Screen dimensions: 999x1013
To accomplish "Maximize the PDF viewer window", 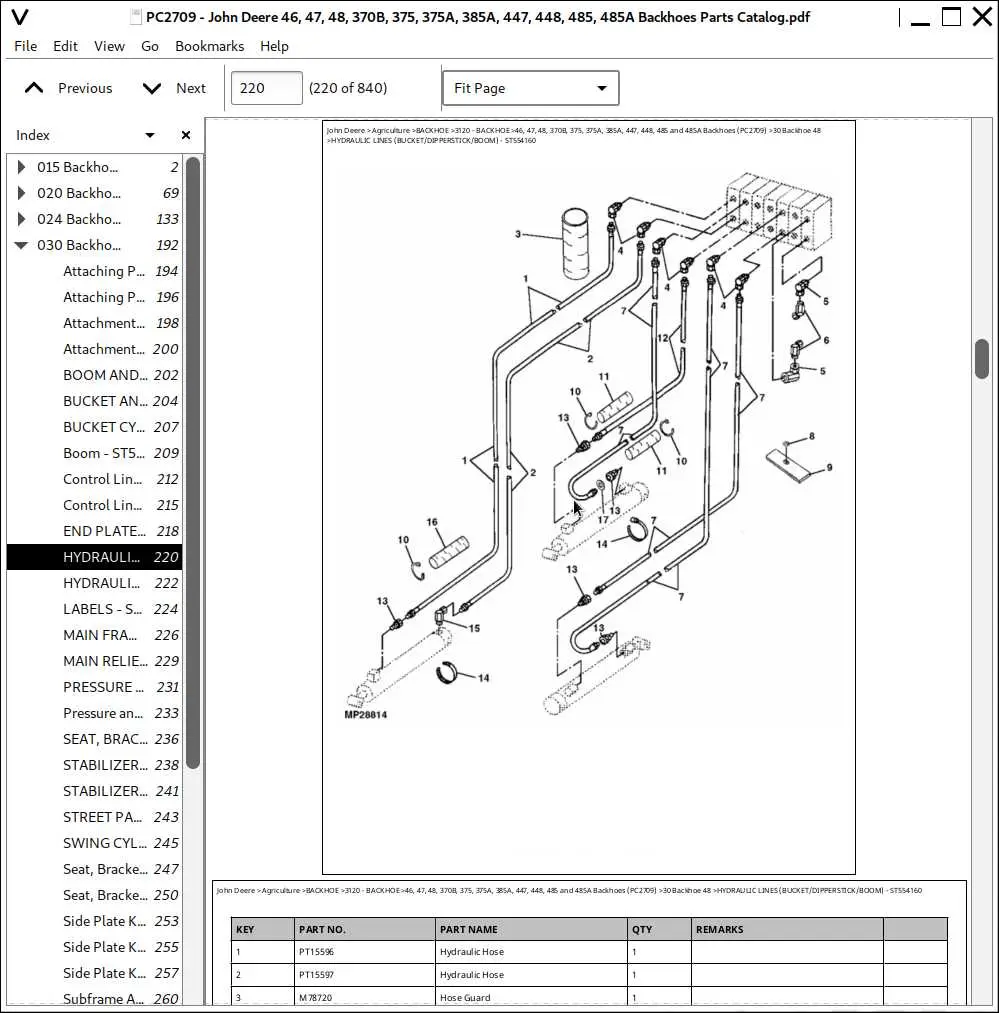I will (951, 16).
